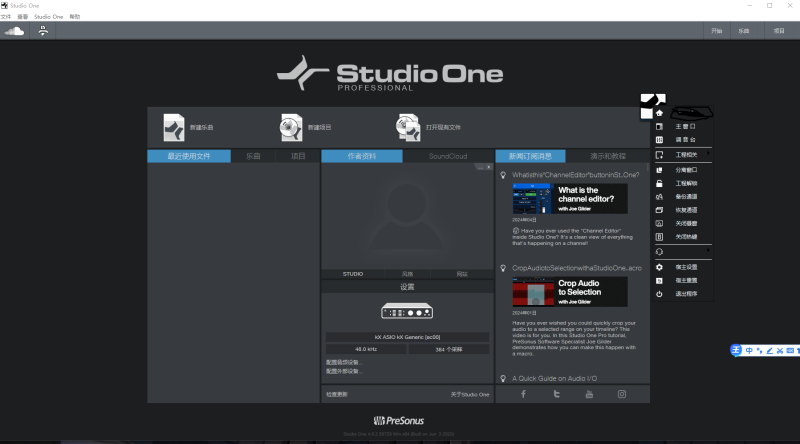800x444 pixels.
Task: Click the detach window icon 分离窗口
Action: [x=659, y=170]
